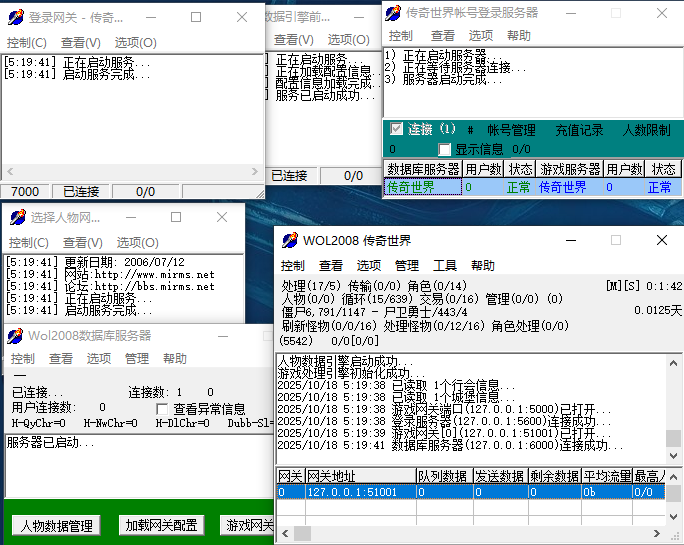Open 选项 menu in WOL2008 传奇世界
The image size is (684, 545).
point(369,265)
